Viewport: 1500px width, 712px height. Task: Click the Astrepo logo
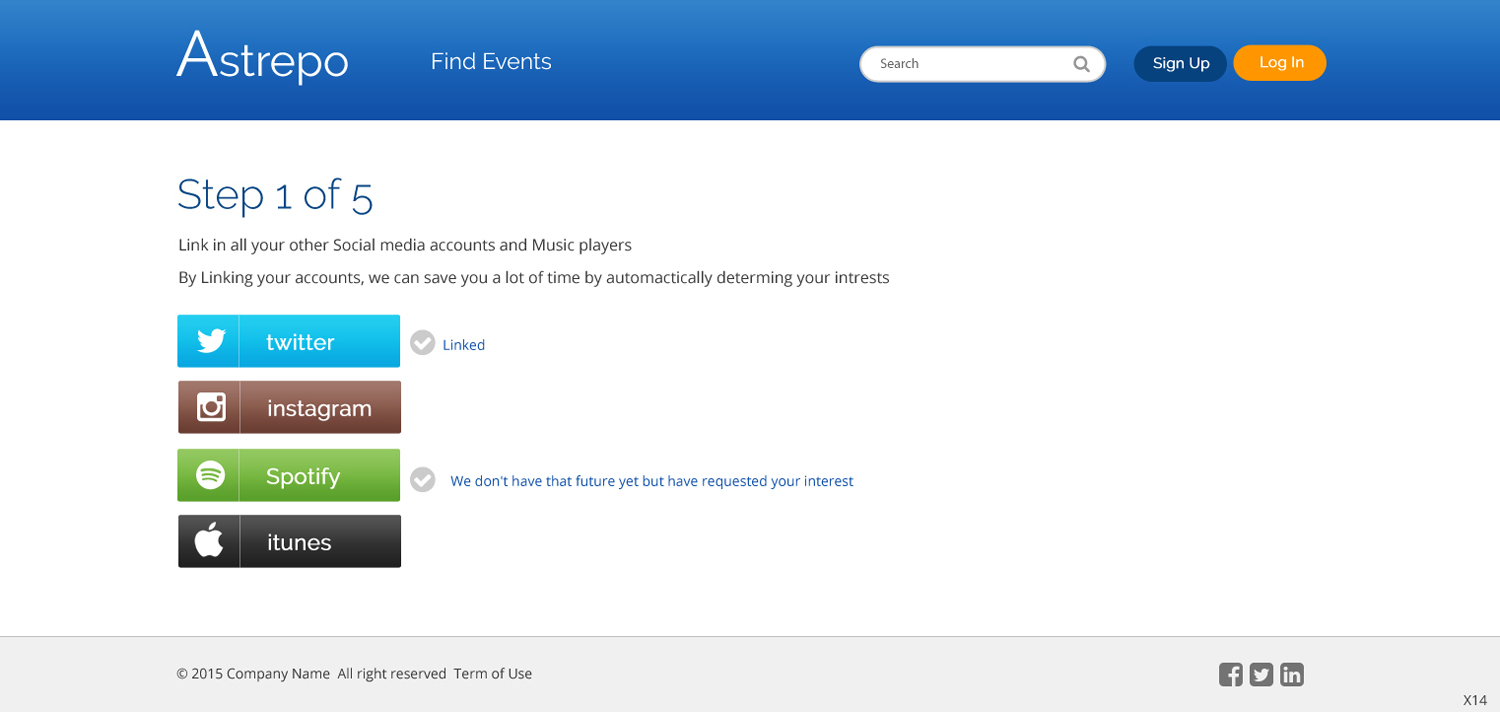coord(262,57)
